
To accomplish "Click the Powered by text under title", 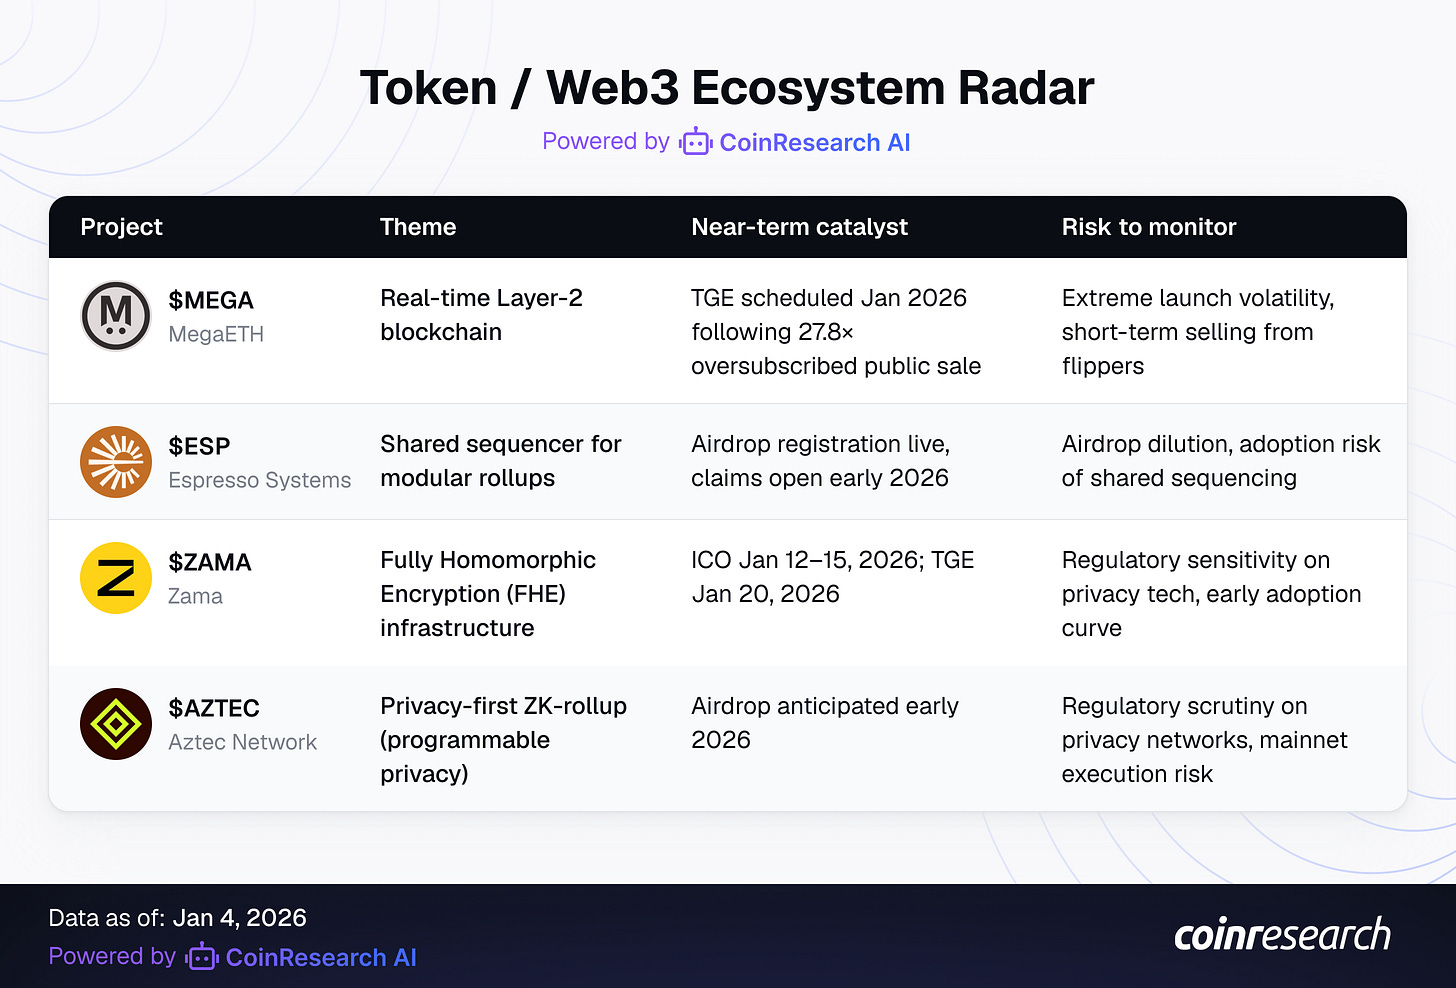I will (606, 142).
